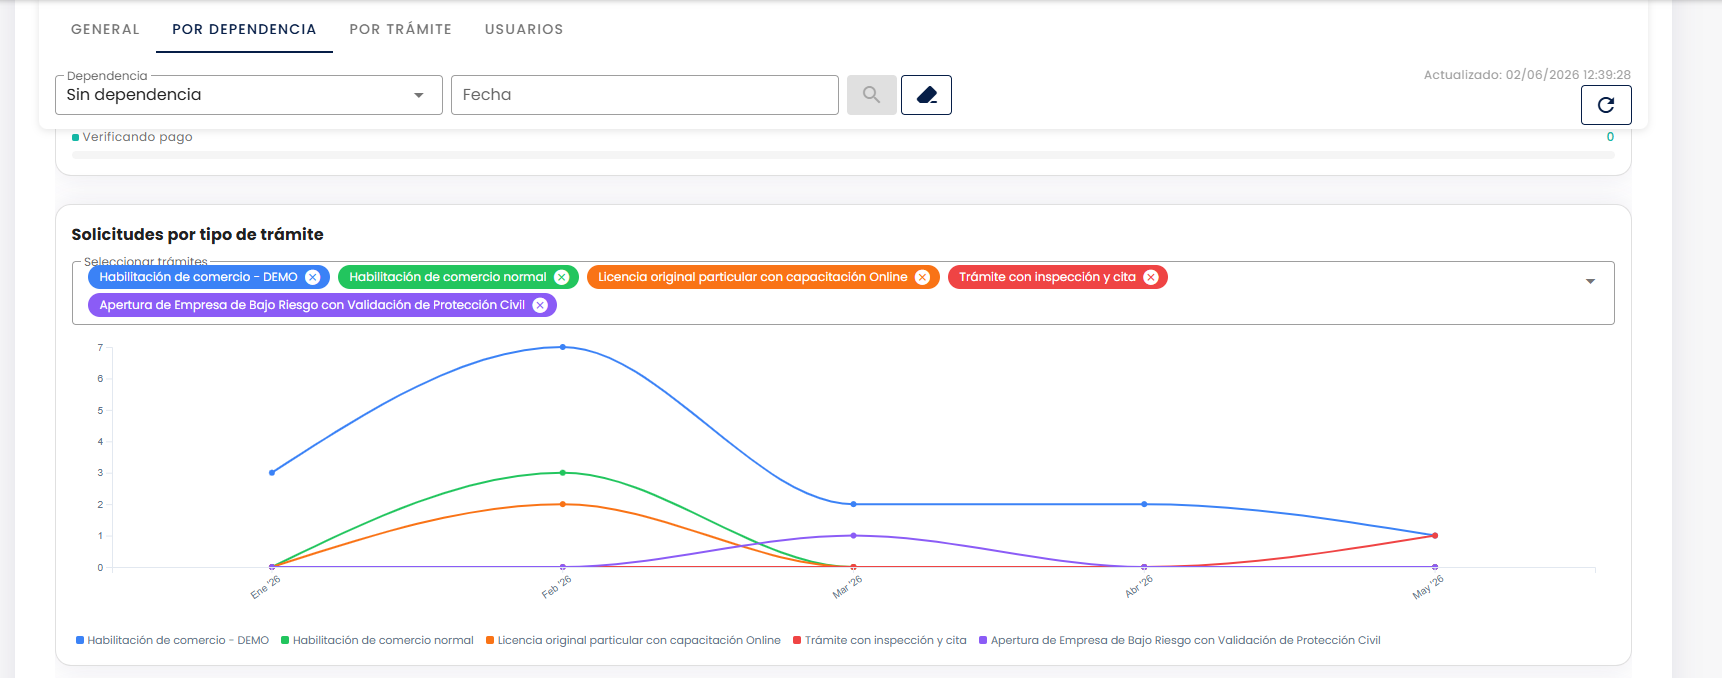1722x678 pixels.
Task: Click the Fecha input field
Action: point(645,95)
